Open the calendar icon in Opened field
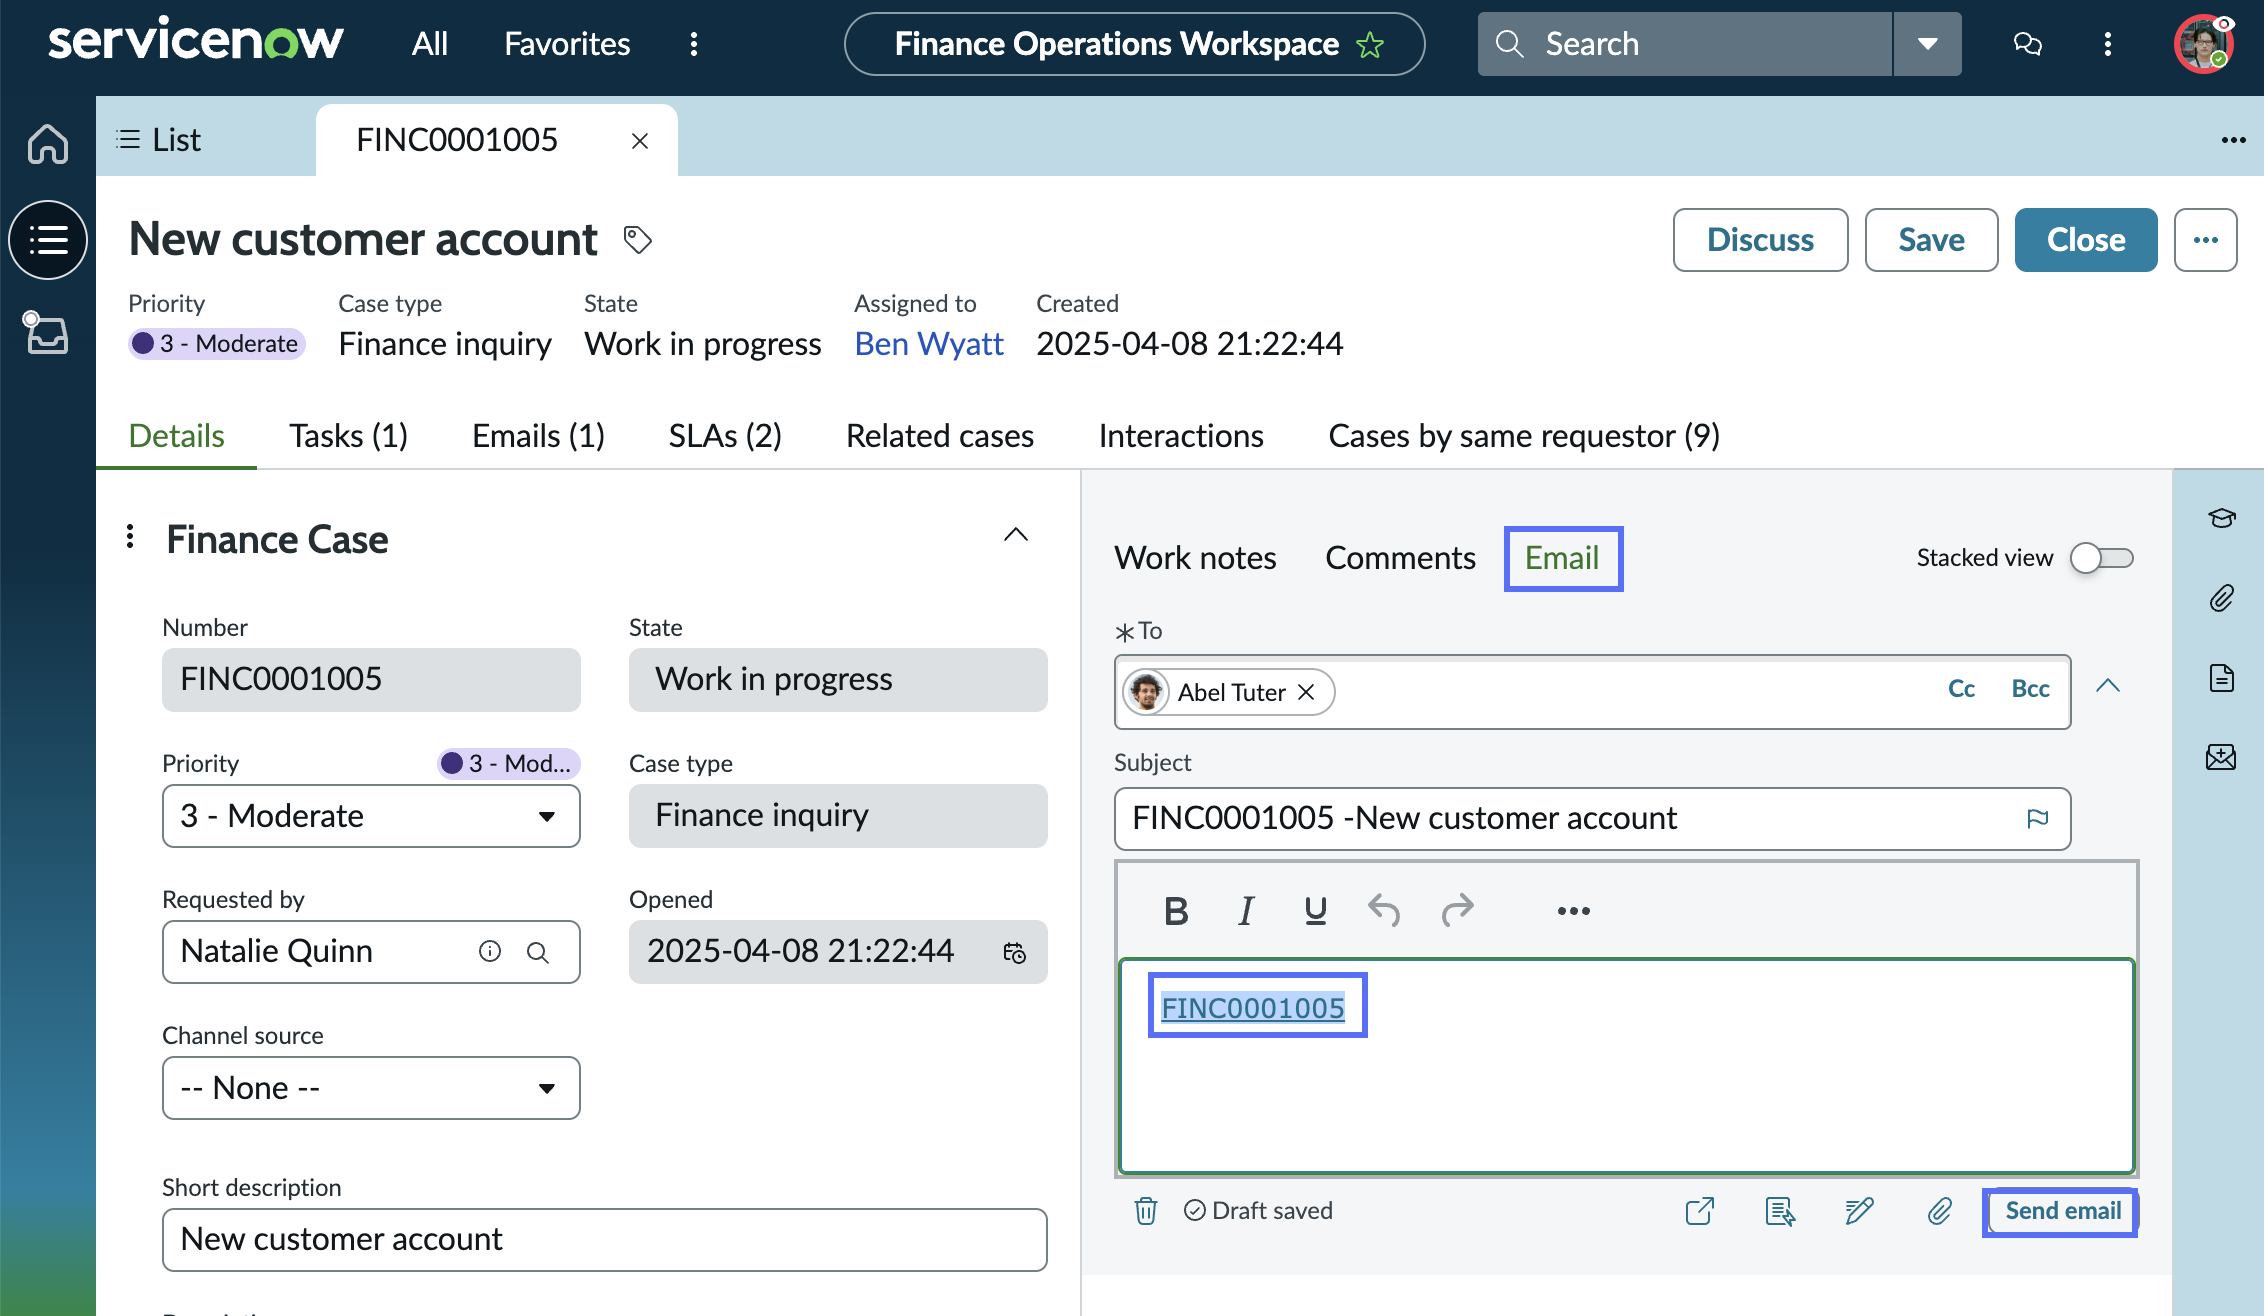 [x=1015, y=952]
